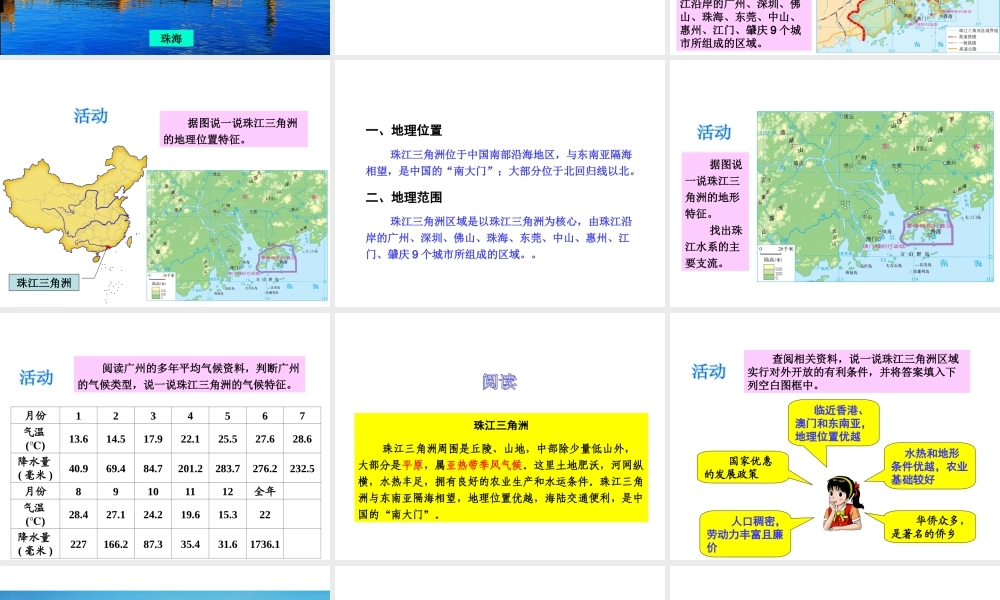Click the 珠江三角洲 callout label under China map
This screenshot has width=1000, height=600.
(x=44, y=282)
